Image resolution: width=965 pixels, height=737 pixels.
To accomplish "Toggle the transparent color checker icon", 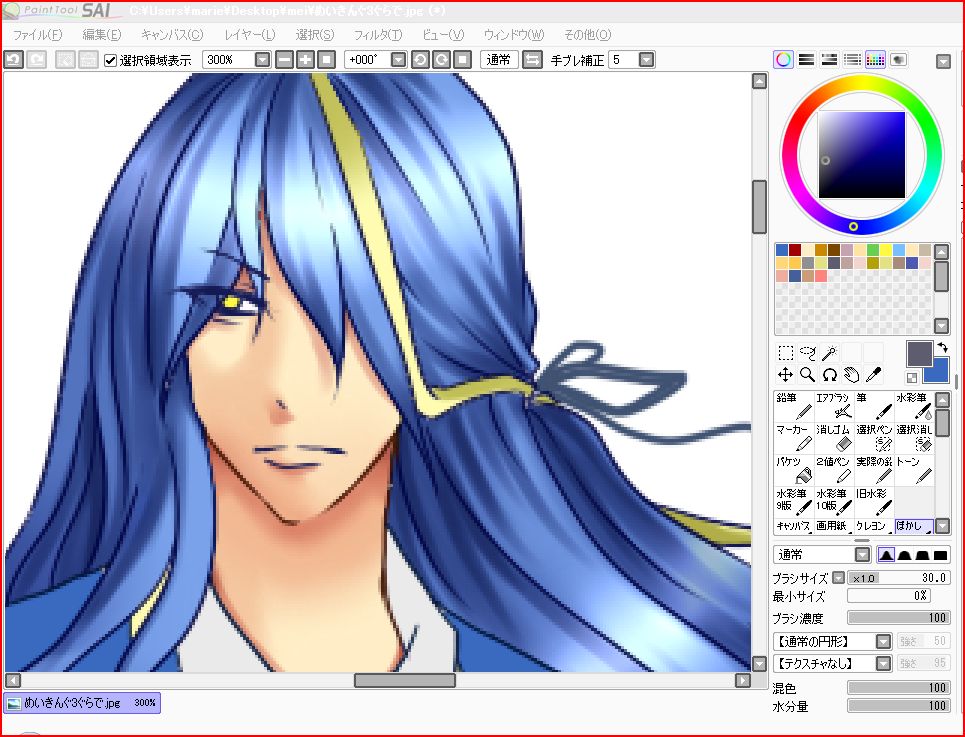I will tap(912, 378).
